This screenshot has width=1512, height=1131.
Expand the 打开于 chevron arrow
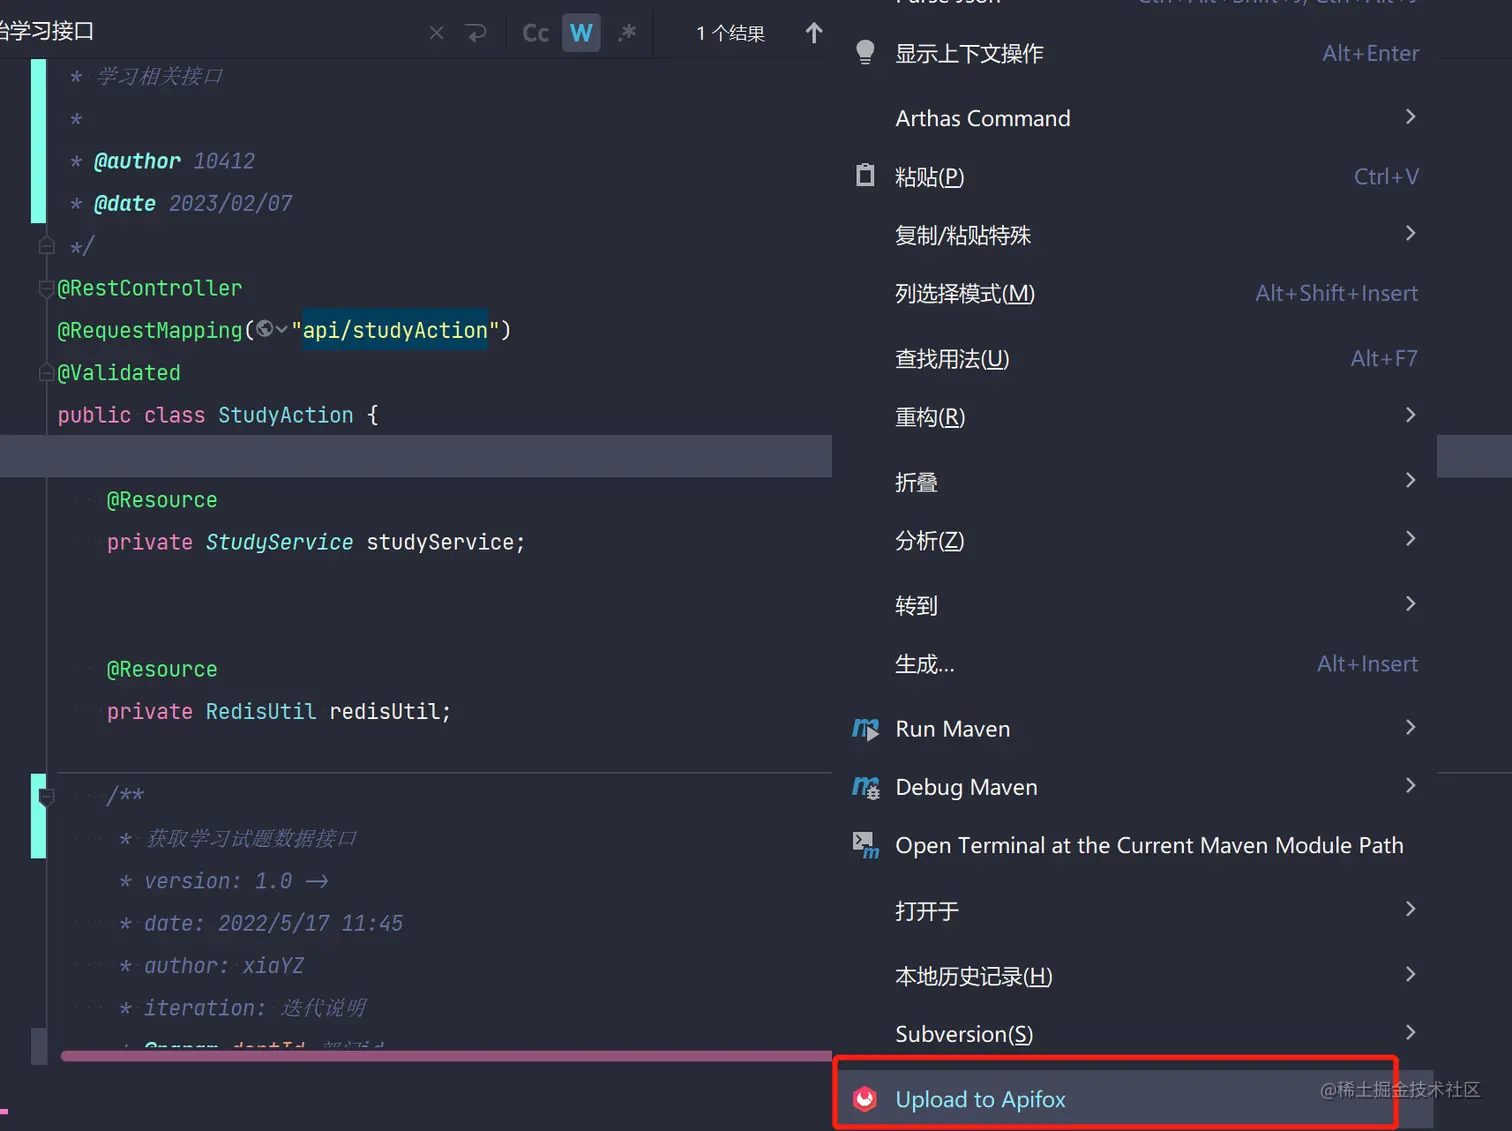[x=1410, y=909]
